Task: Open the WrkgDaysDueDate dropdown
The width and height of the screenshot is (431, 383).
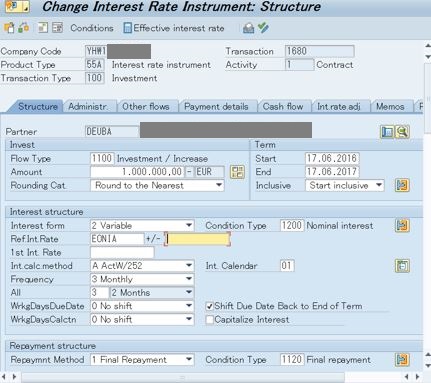Action: pos(142,306)
